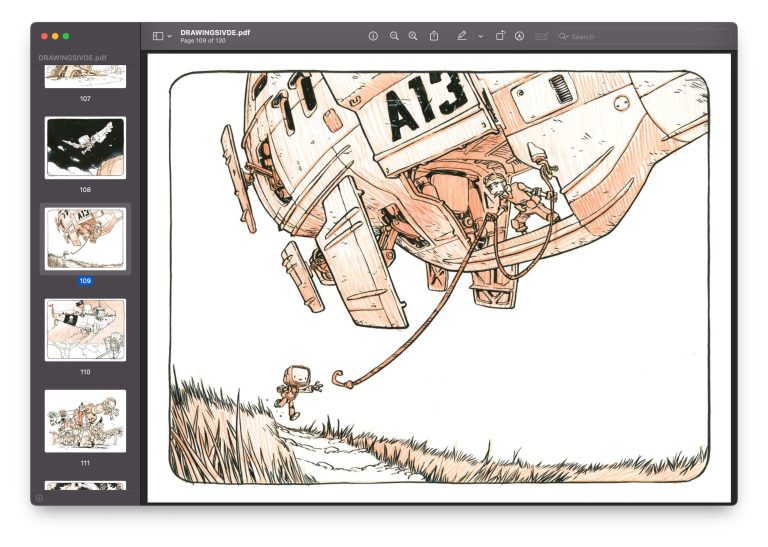Show the document info inspector

pyautogui.click(x=373, y=36)
